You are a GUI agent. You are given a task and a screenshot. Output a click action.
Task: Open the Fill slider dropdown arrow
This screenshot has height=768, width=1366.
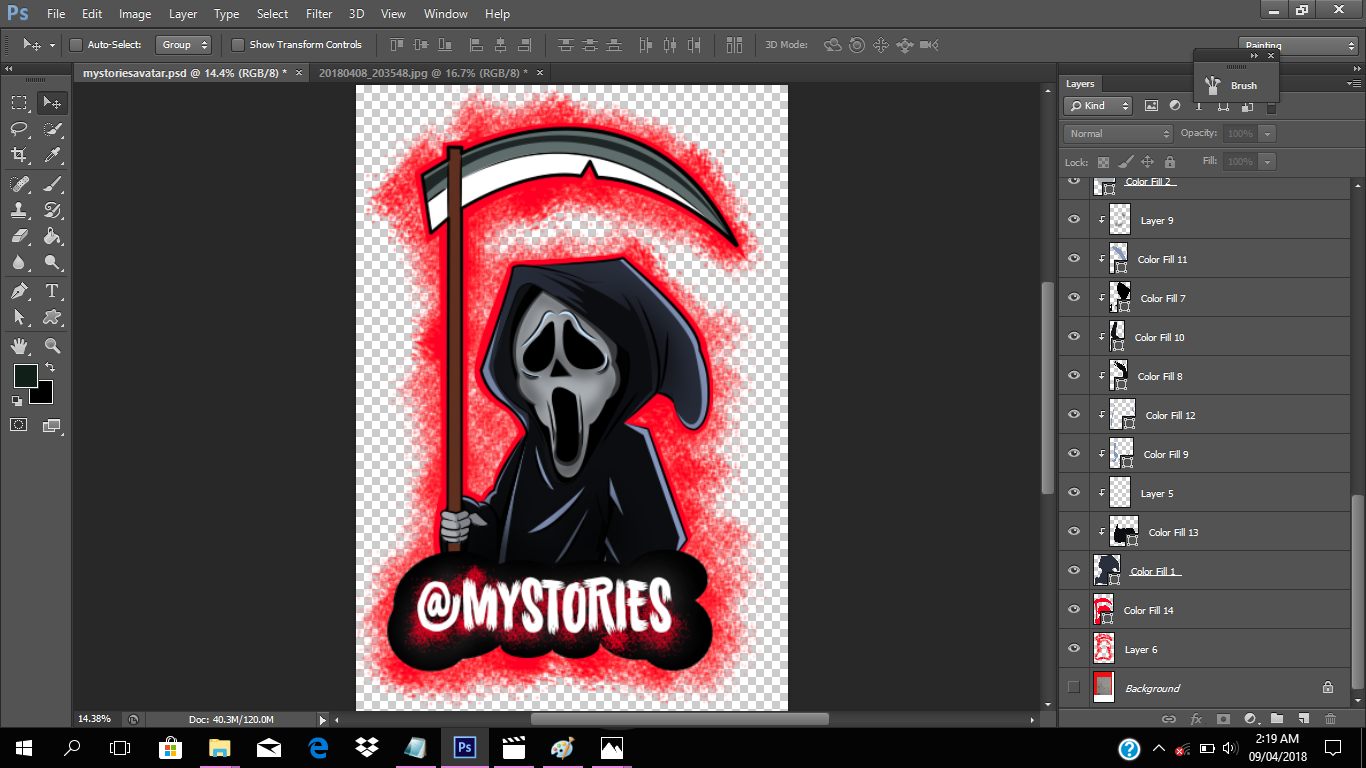1268,161
